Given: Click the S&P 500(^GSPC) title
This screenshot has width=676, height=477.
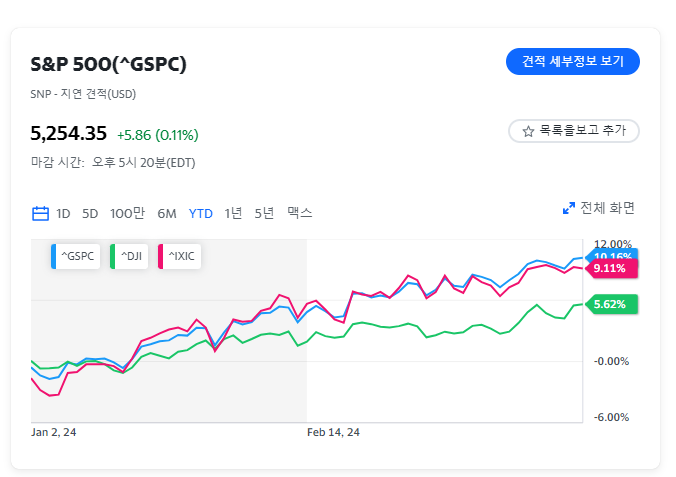Looking at the screenshot, I should [x=109, y=64].
